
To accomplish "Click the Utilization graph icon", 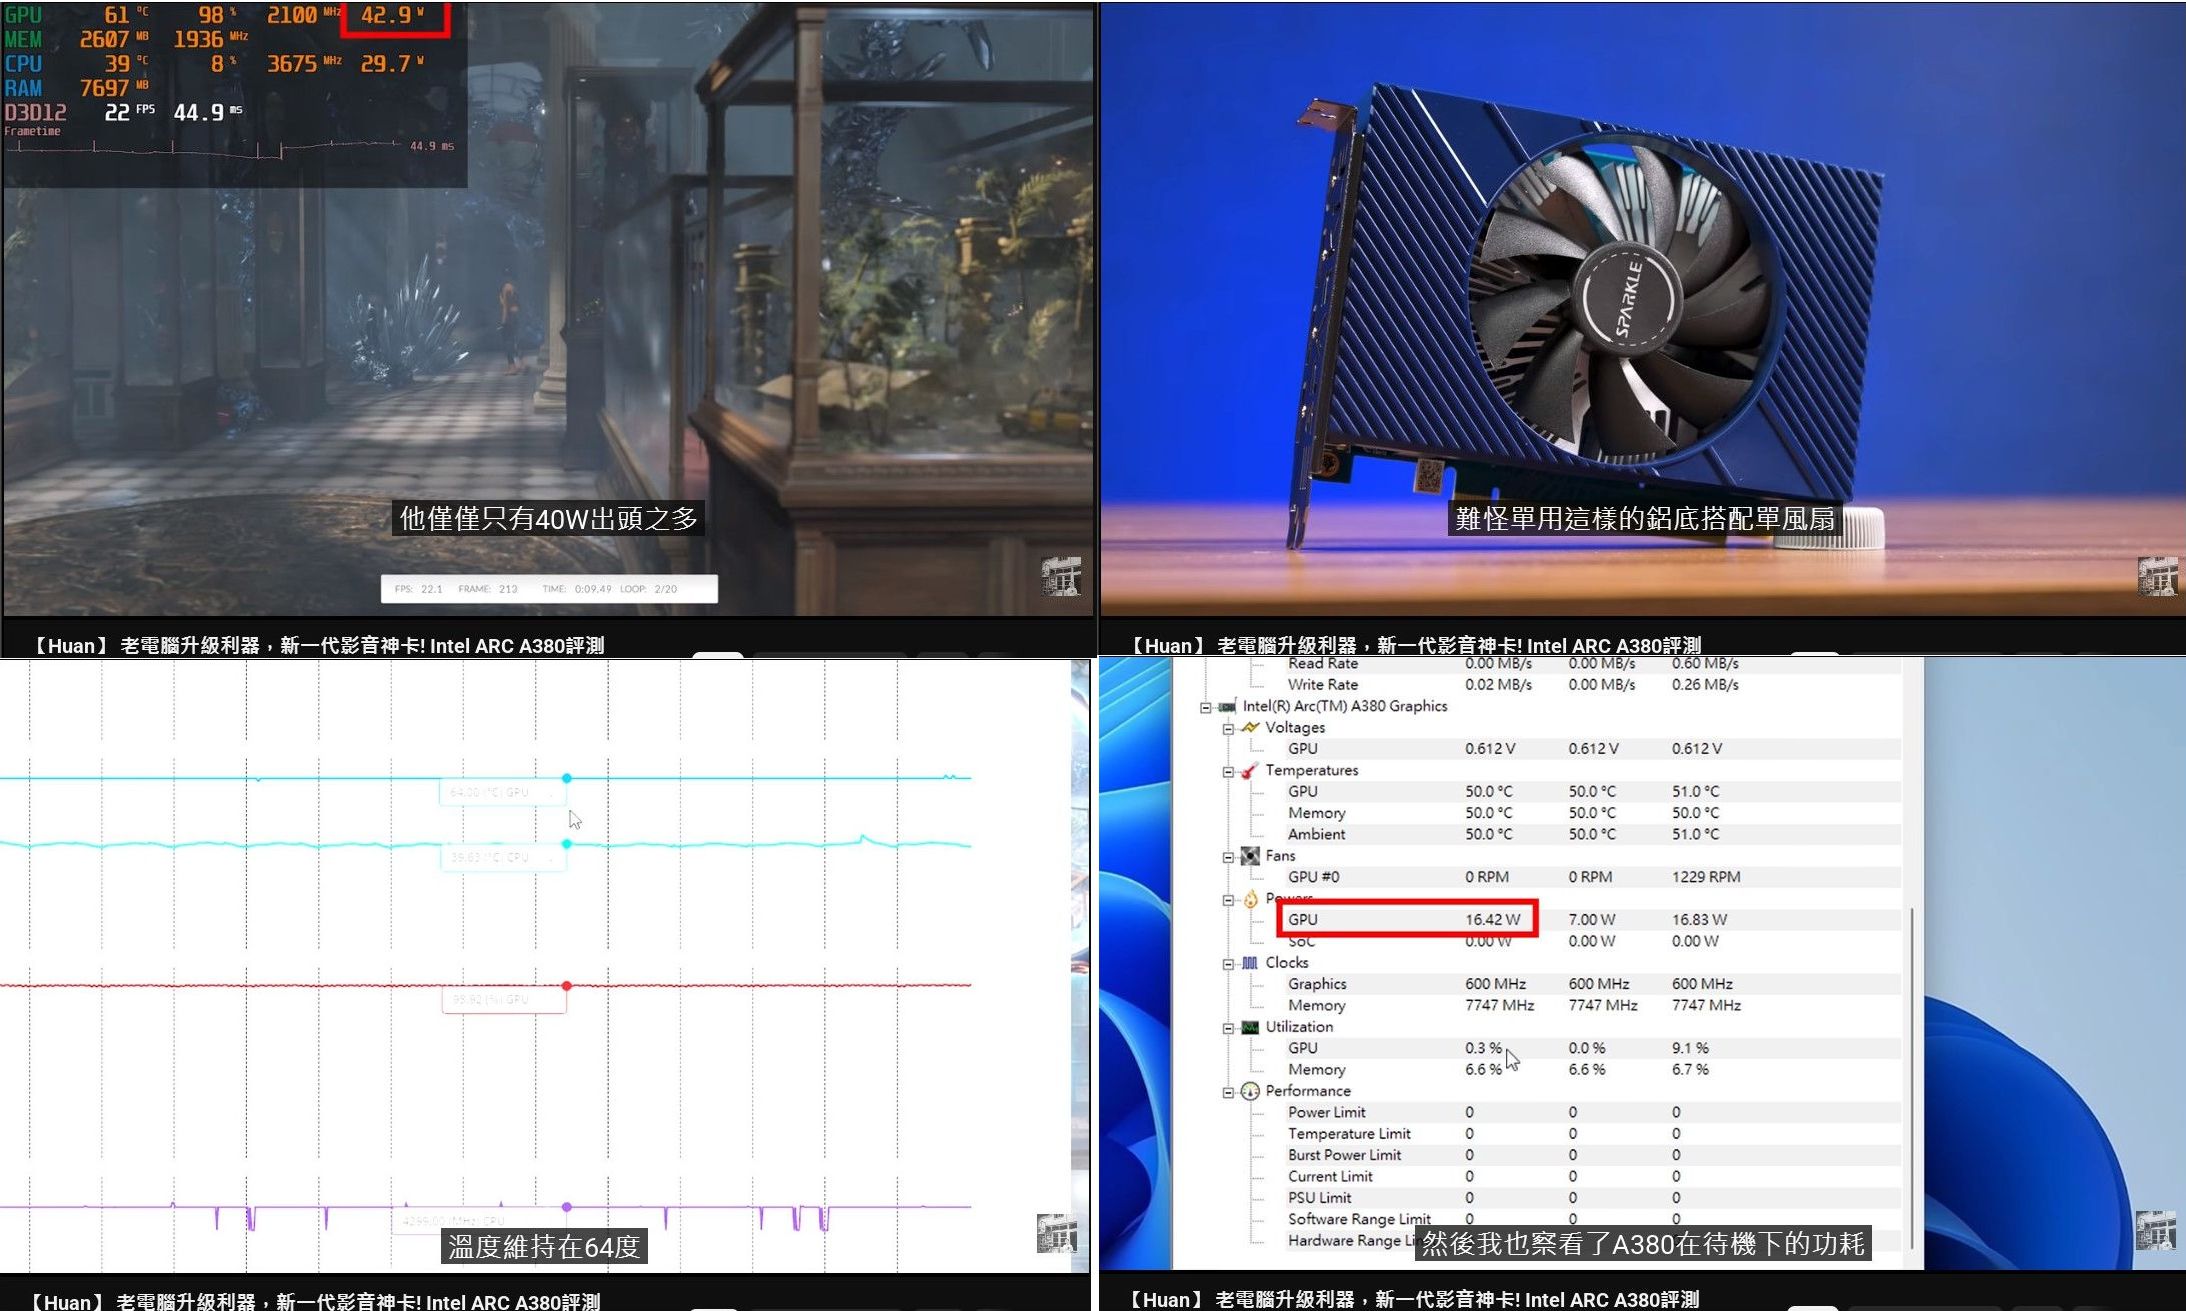I will pos(1250,1027).
